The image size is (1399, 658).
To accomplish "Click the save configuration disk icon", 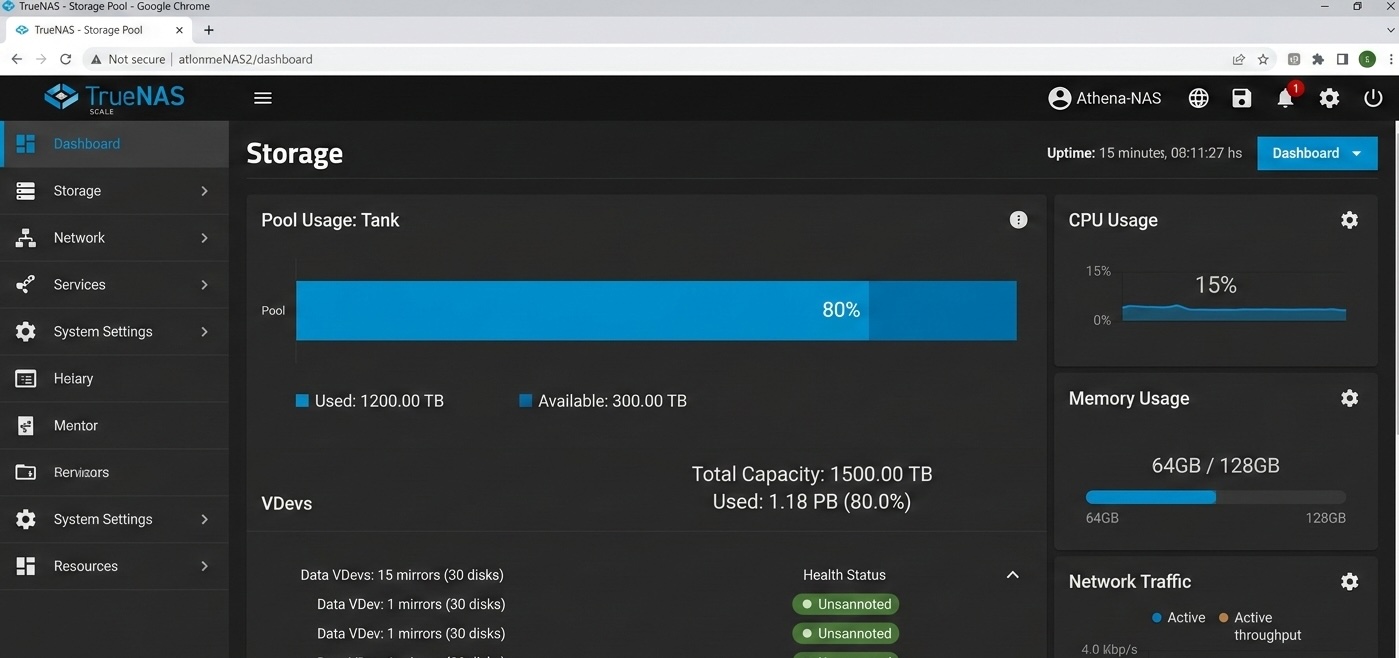I will coord(1241,97).
